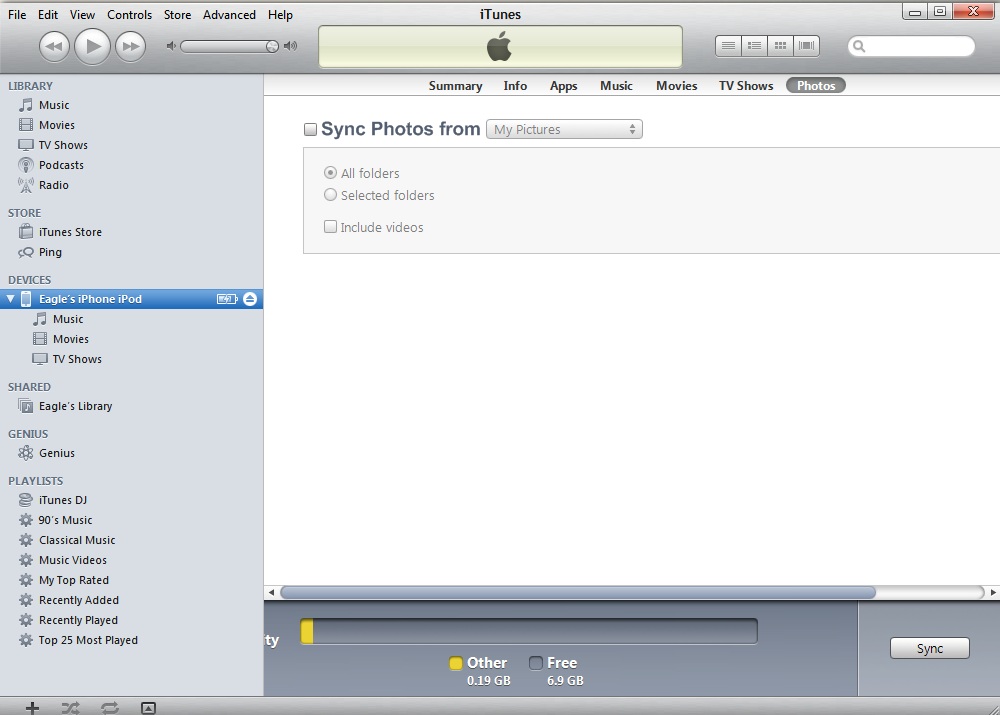Click the device battery status icon
The image size is (1000, 715).
[227, 299]
